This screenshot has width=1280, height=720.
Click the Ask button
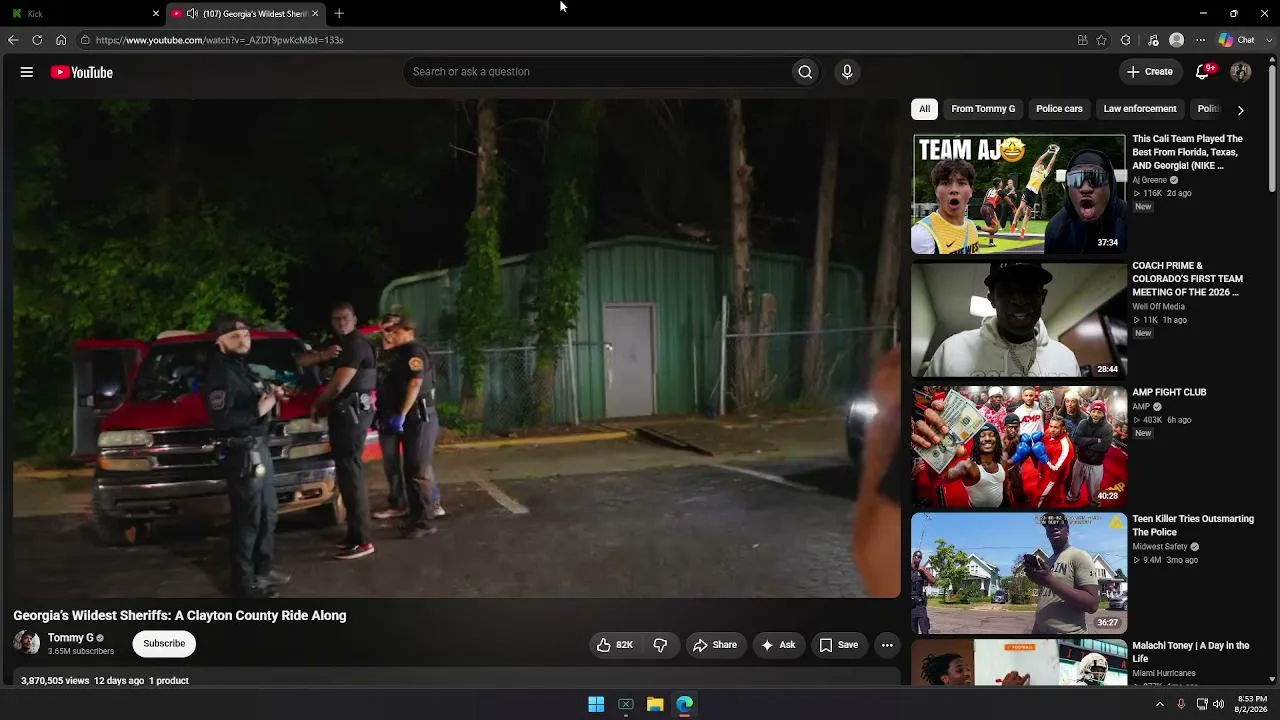click(778, 645)
